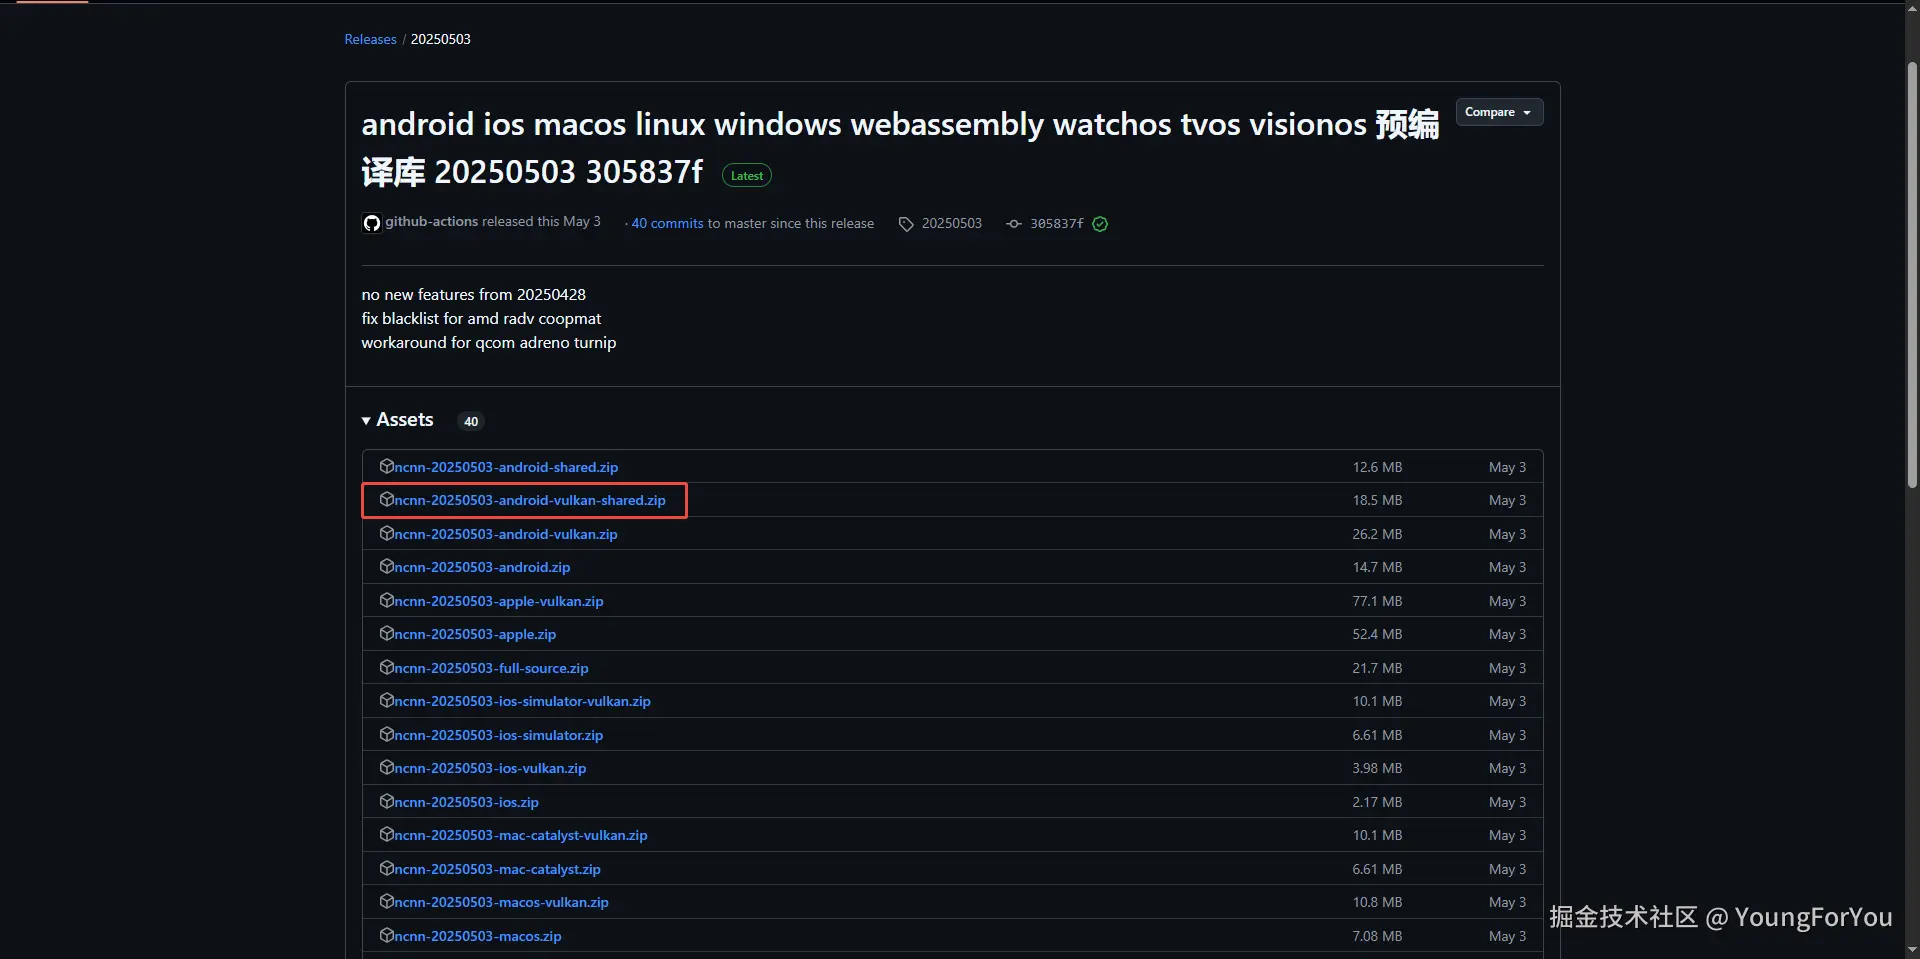The image size is (1920, 959).
Task: Open the 305837f commit link
Action: click(x=1057, y=224)
